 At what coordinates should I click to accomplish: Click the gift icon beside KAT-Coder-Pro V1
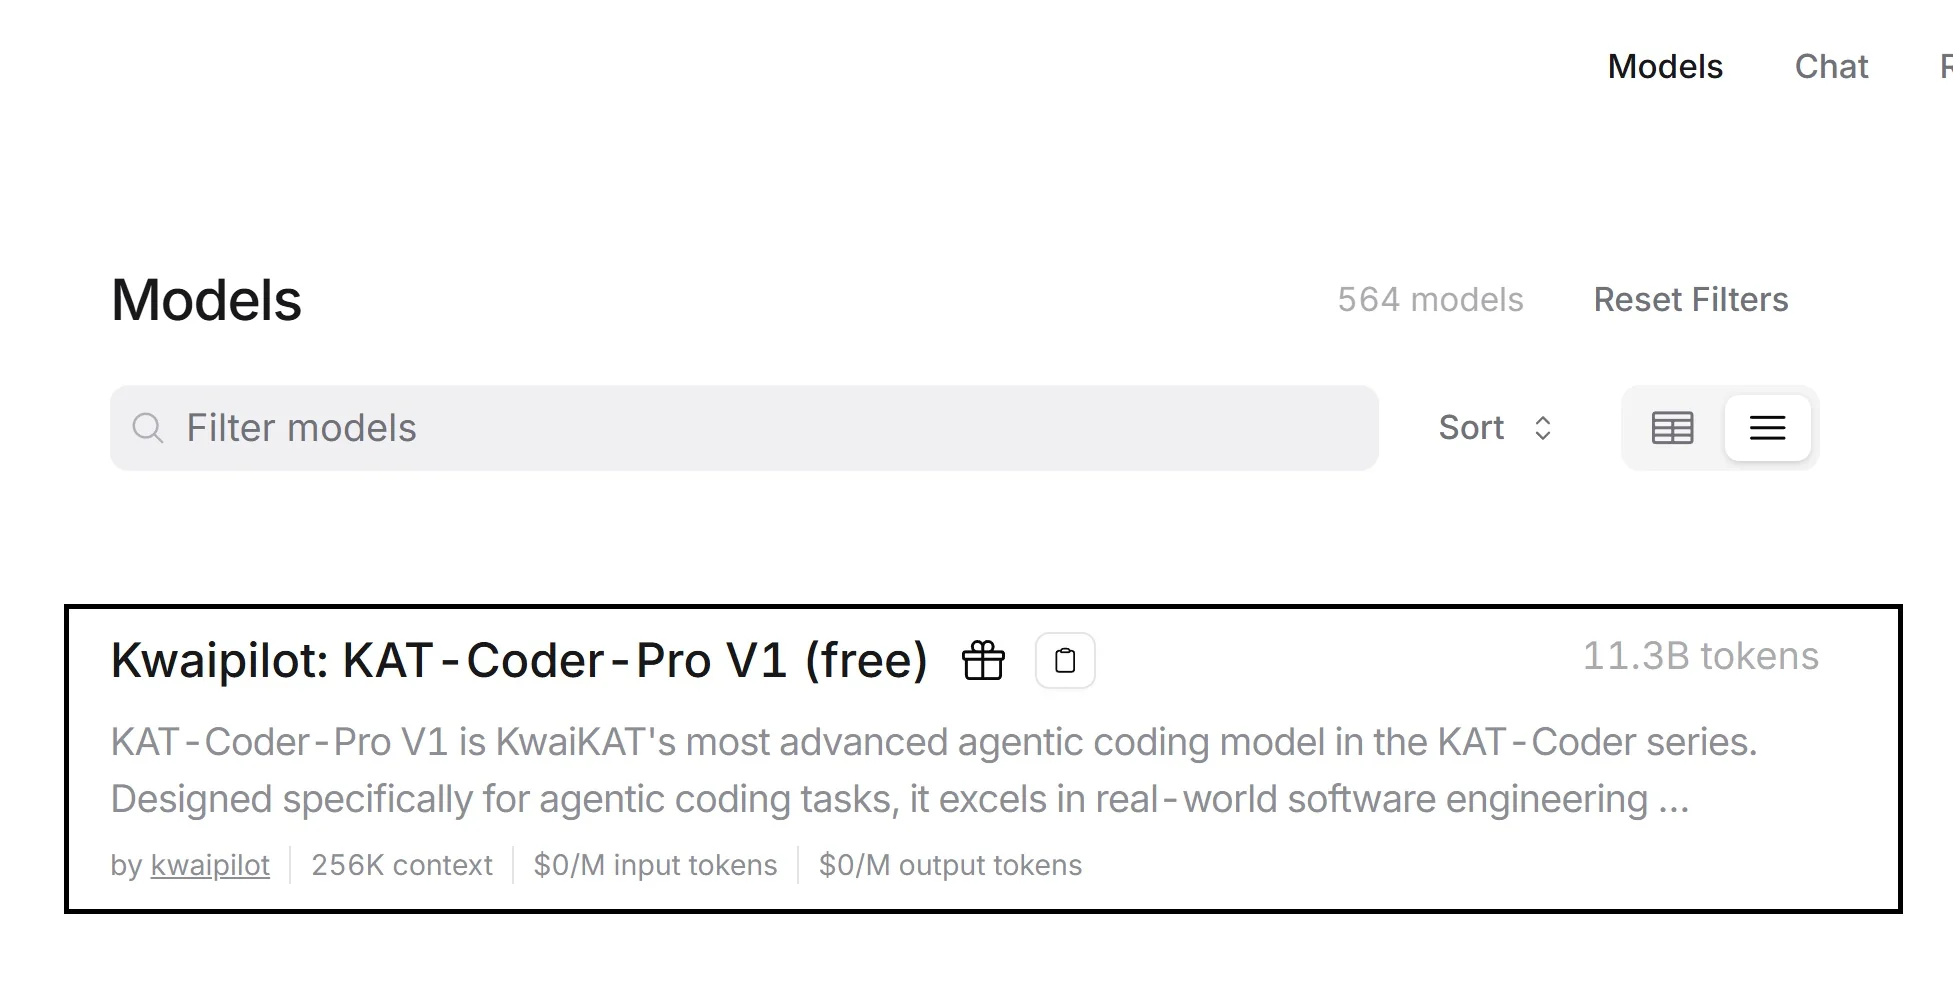point(983,661)
